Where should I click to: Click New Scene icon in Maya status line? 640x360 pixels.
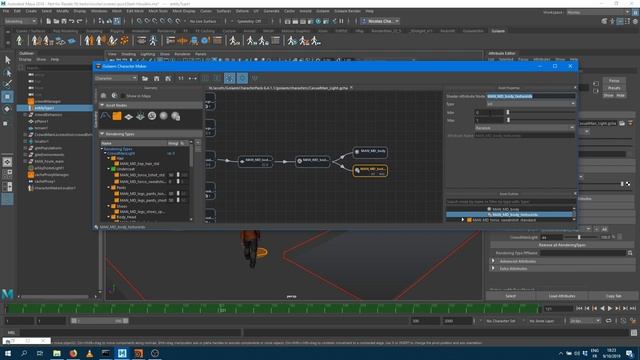[49, 21]
